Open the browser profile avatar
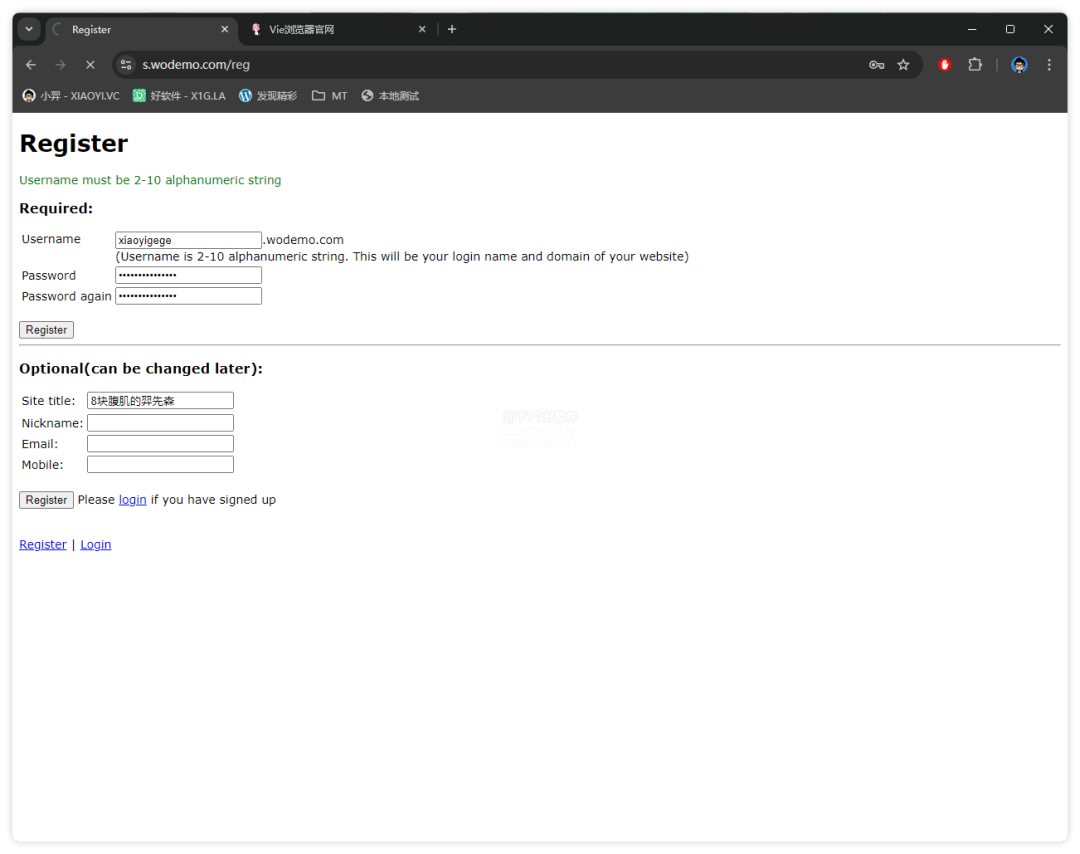The height and width of the screenshot is (854, 1080). tap(1019, 65)
